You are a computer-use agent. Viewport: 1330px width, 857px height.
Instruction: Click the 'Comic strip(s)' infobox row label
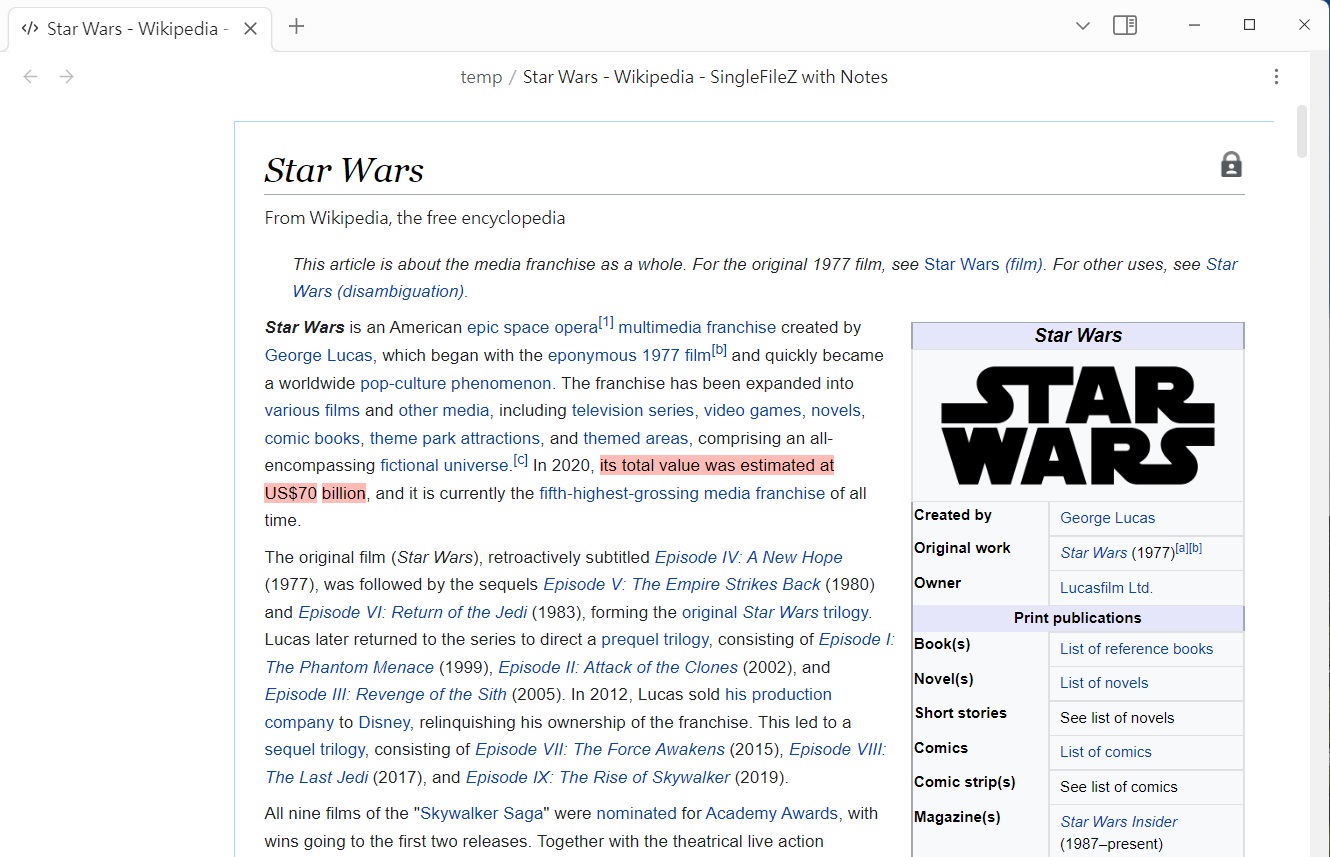pyautogui.click(x=964, y=782)
